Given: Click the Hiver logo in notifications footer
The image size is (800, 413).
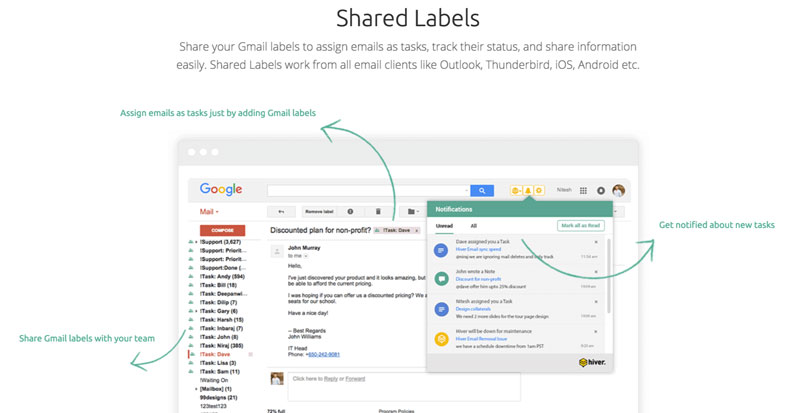Looking at the screenshot, I should [x=592, y=362].
